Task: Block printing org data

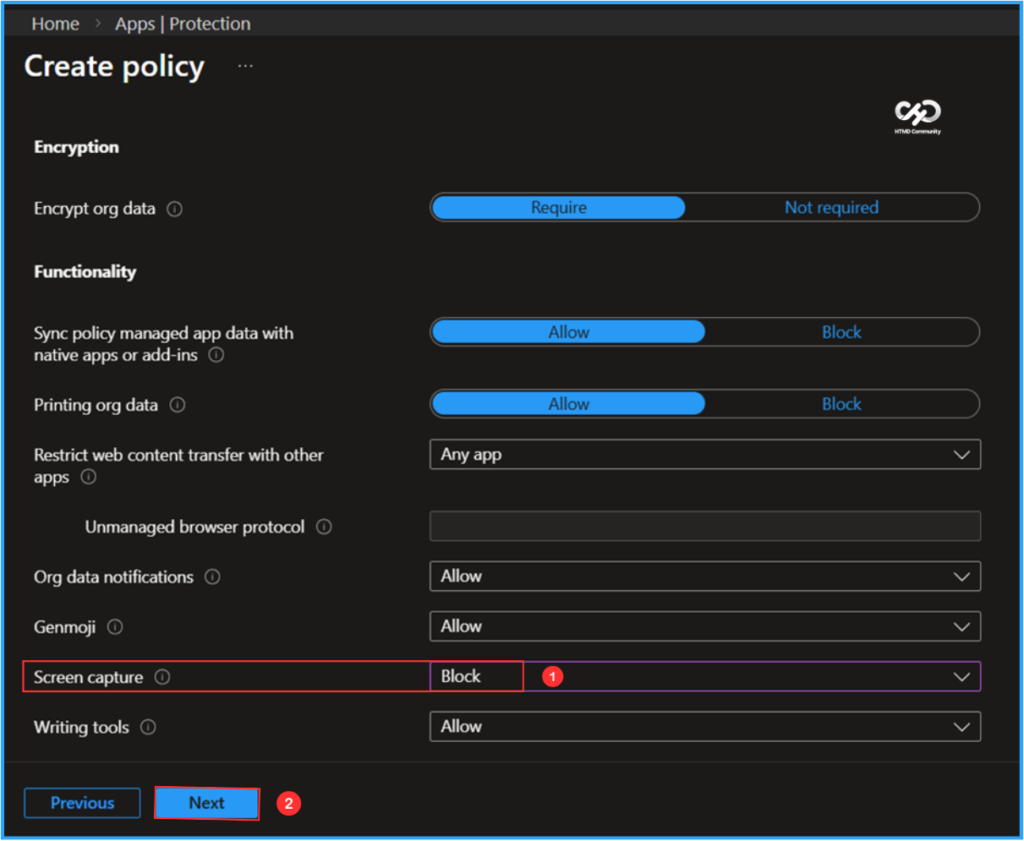Action: 841,404
